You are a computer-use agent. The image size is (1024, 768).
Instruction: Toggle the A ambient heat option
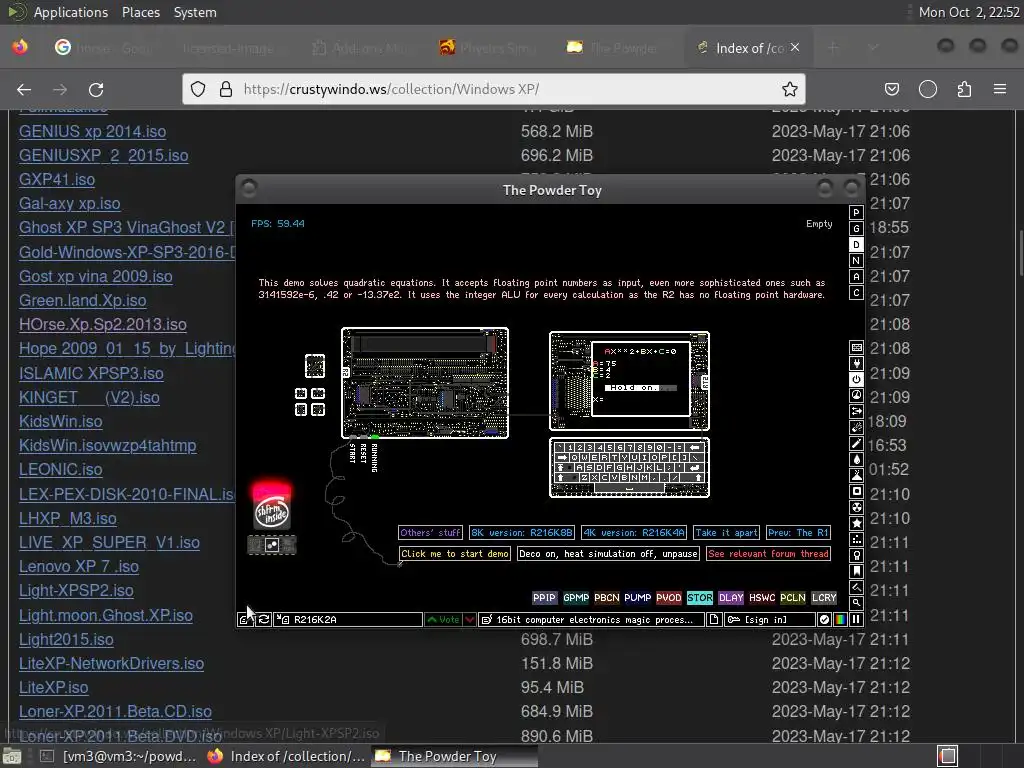856,276
